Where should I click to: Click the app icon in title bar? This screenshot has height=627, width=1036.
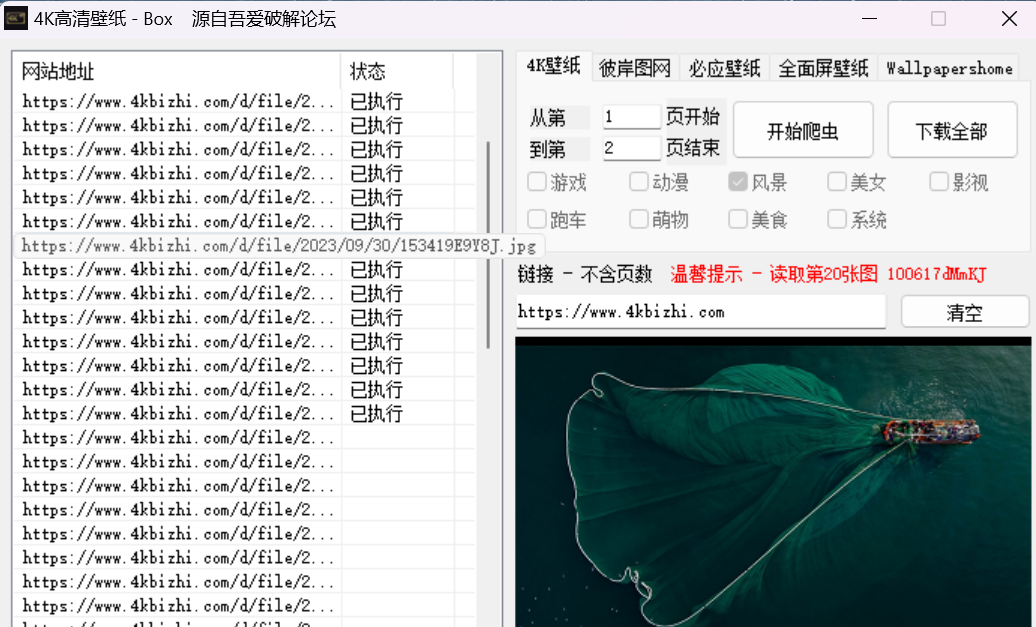[16, 18]
